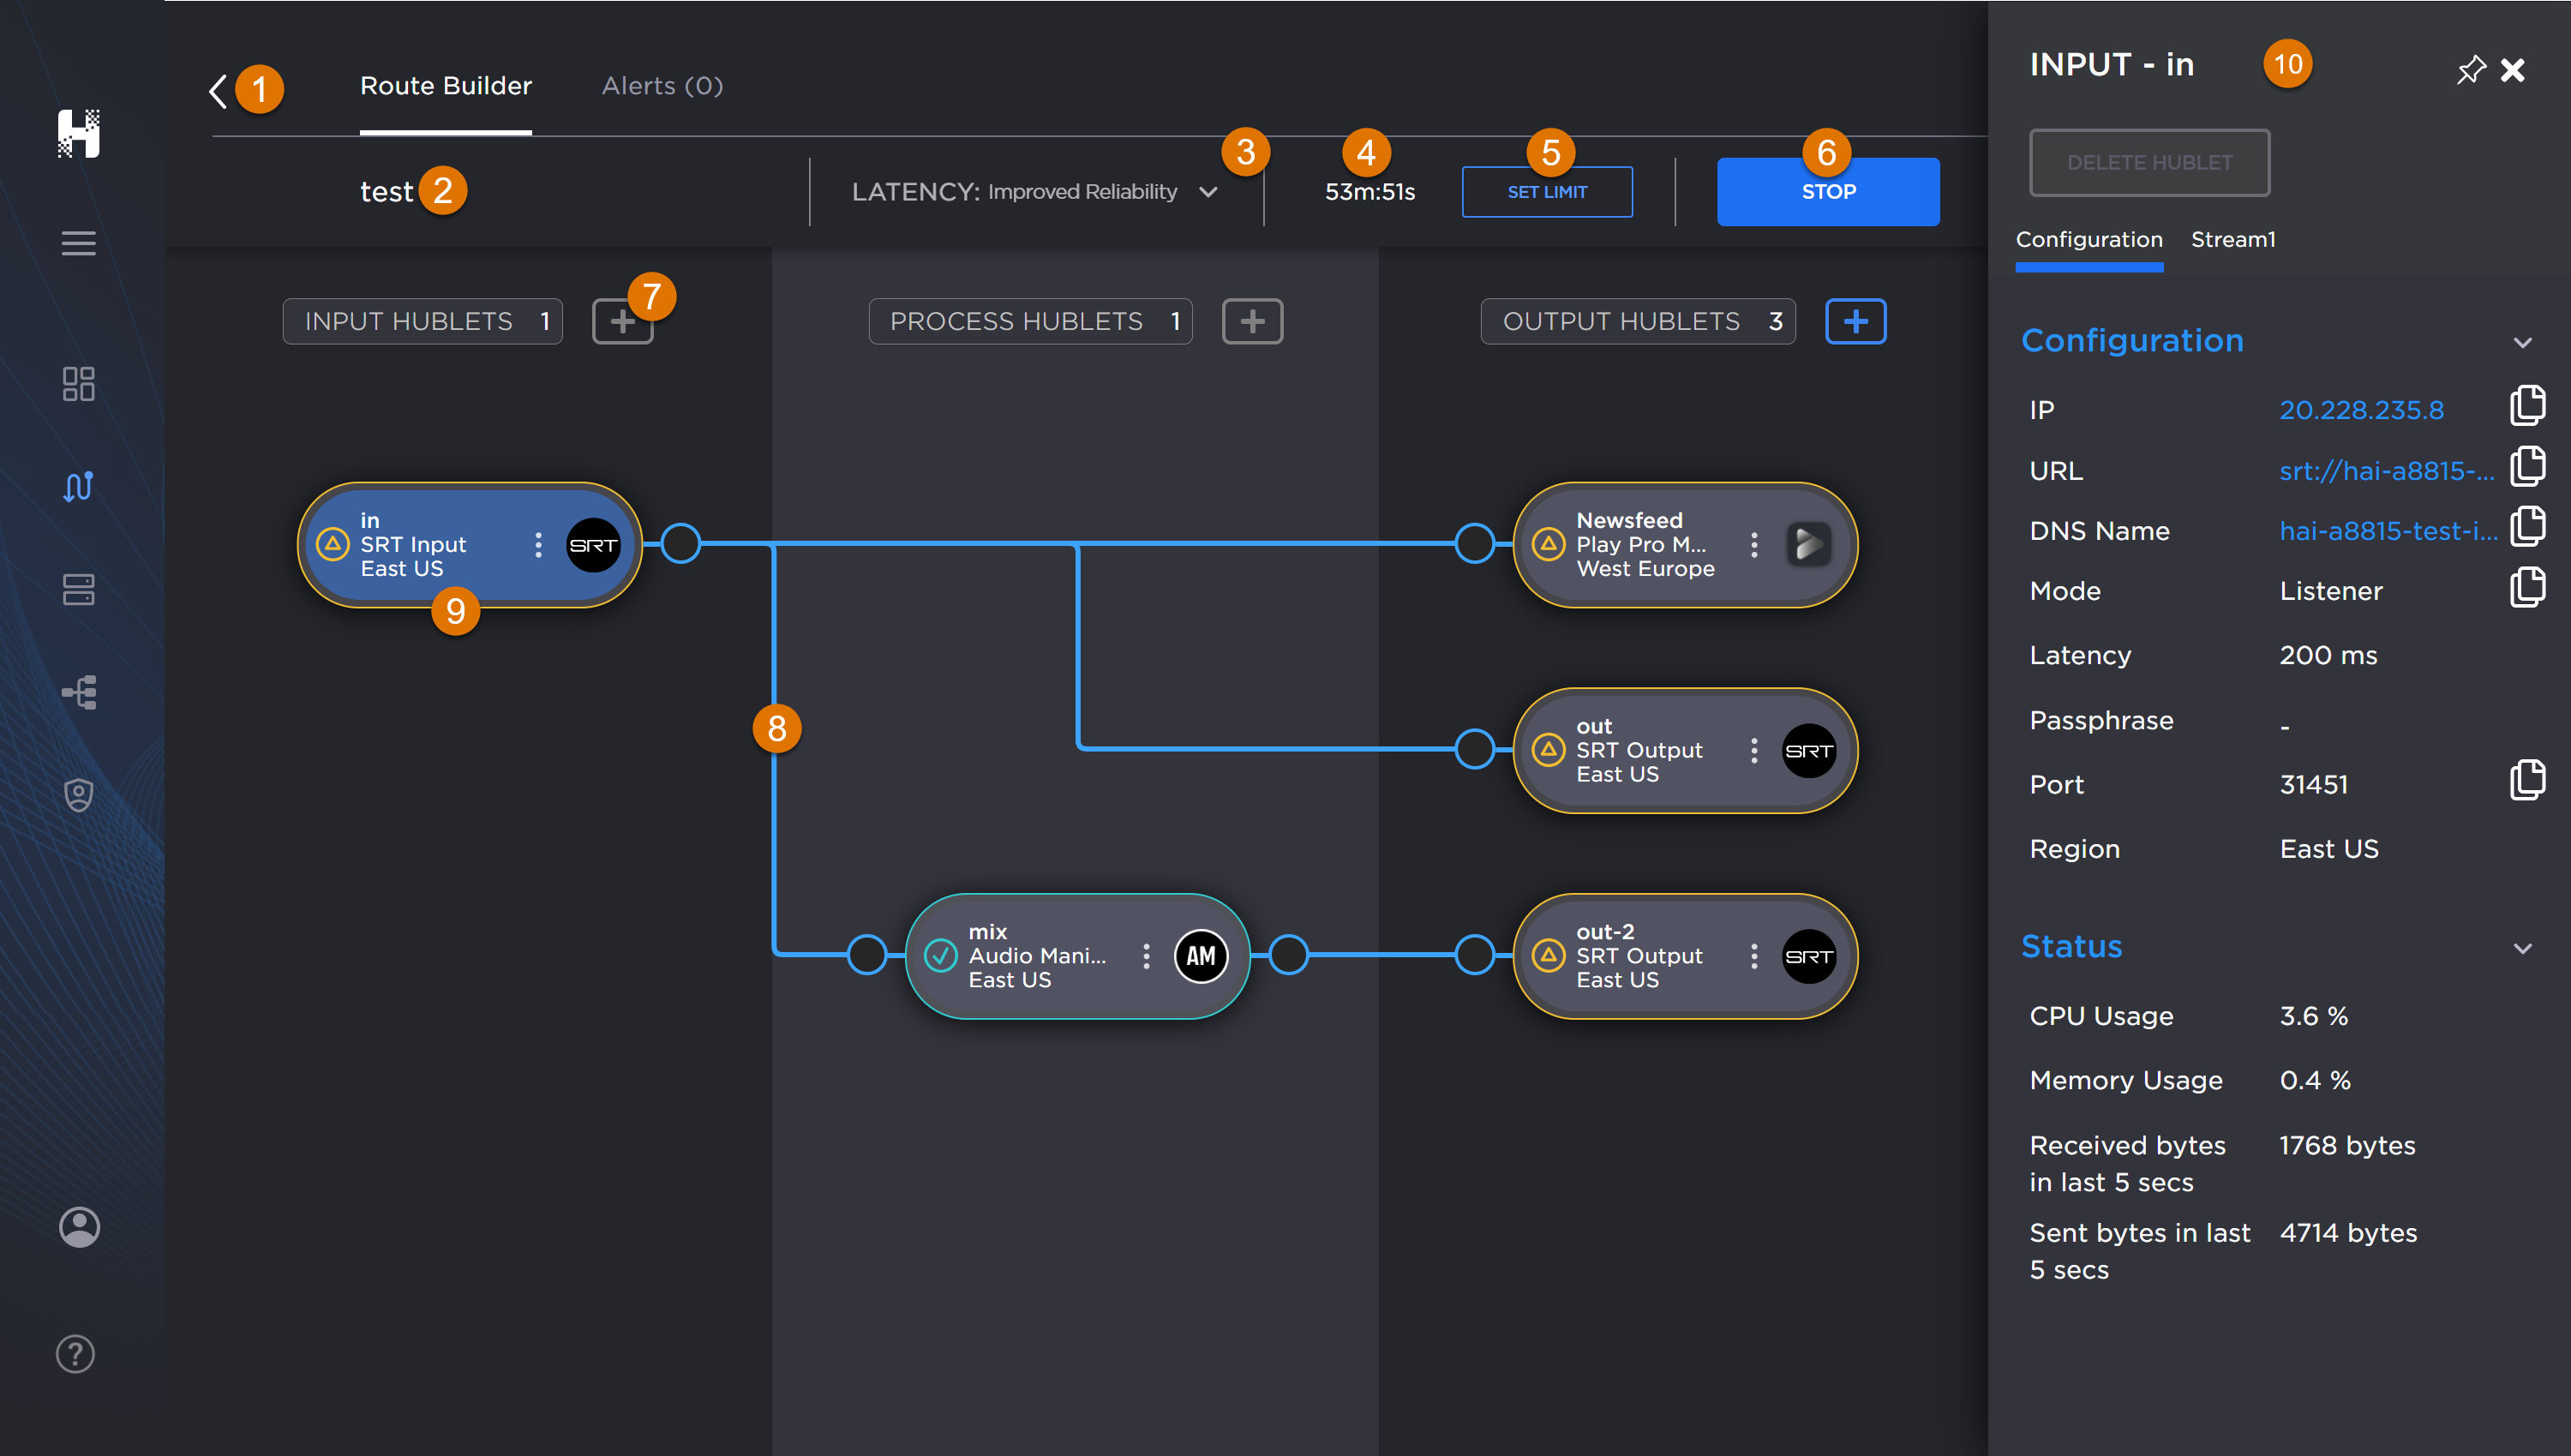Open the servers icon in the sidebar

tap(79, 590)
